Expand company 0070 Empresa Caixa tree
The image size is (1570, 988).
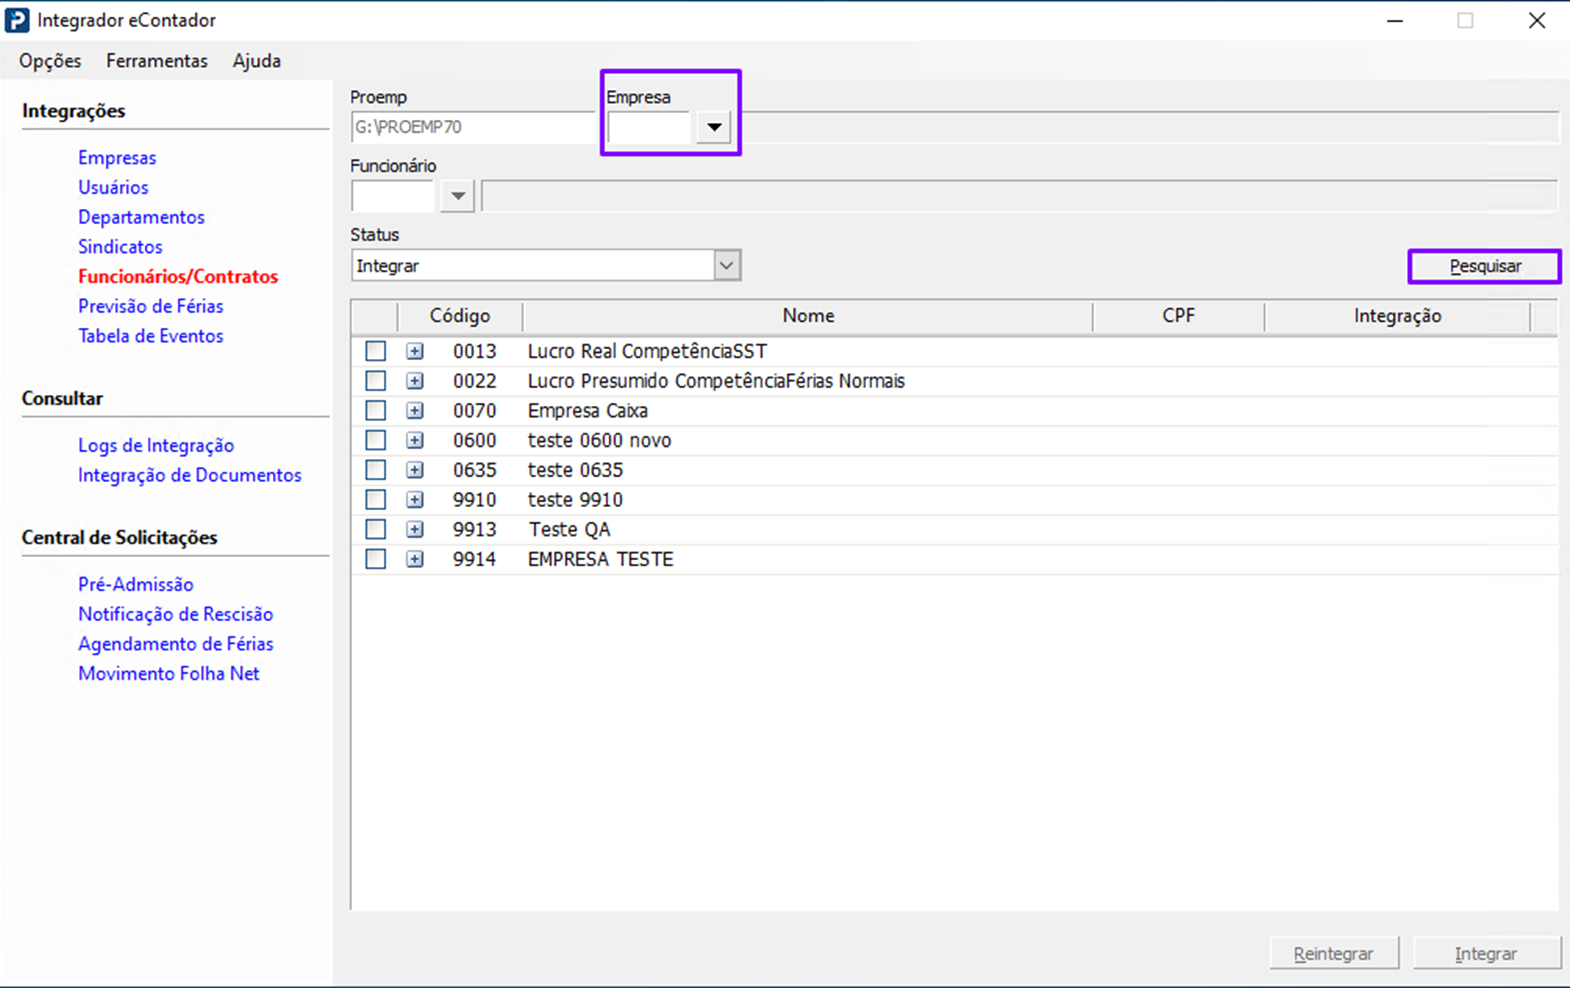[x=415, y=411]
